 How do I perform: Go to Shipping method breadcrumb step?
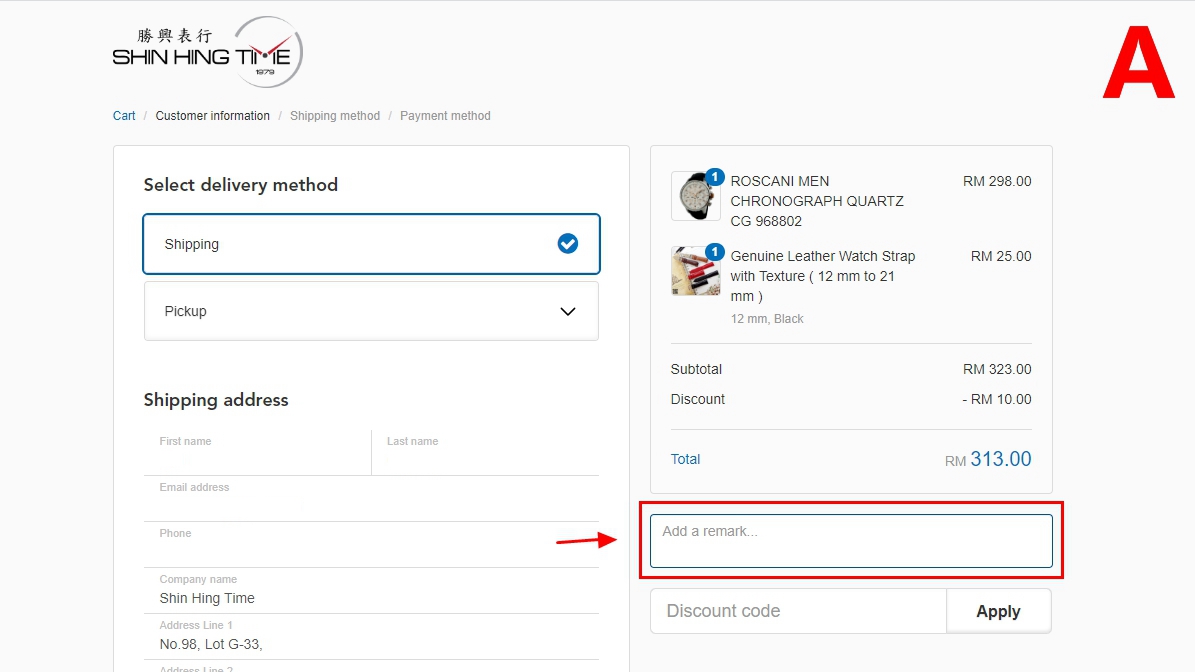pyautogui.click(x=335, y=116)
